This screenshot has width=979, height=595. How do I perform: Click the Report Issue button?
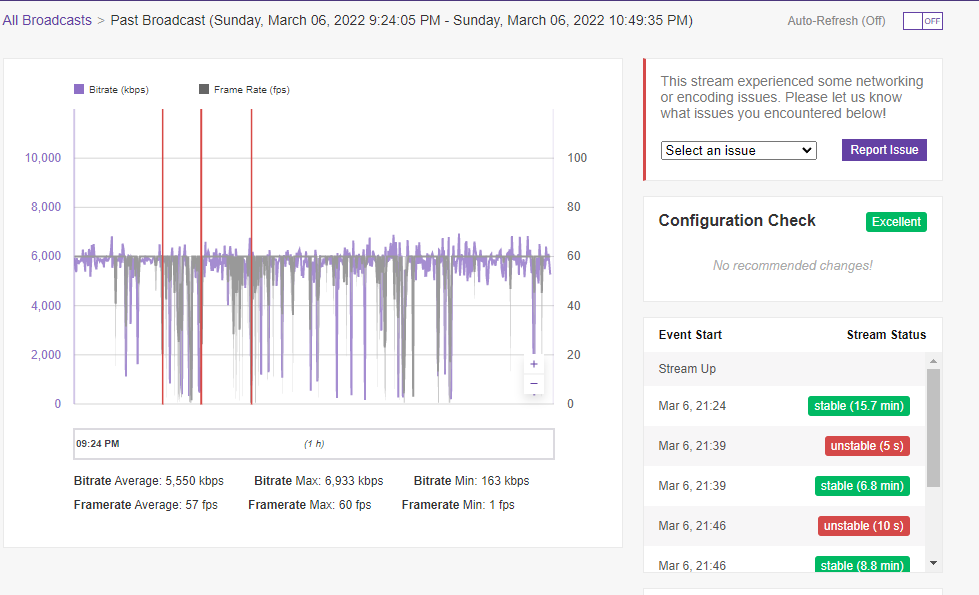pos(884,150)
